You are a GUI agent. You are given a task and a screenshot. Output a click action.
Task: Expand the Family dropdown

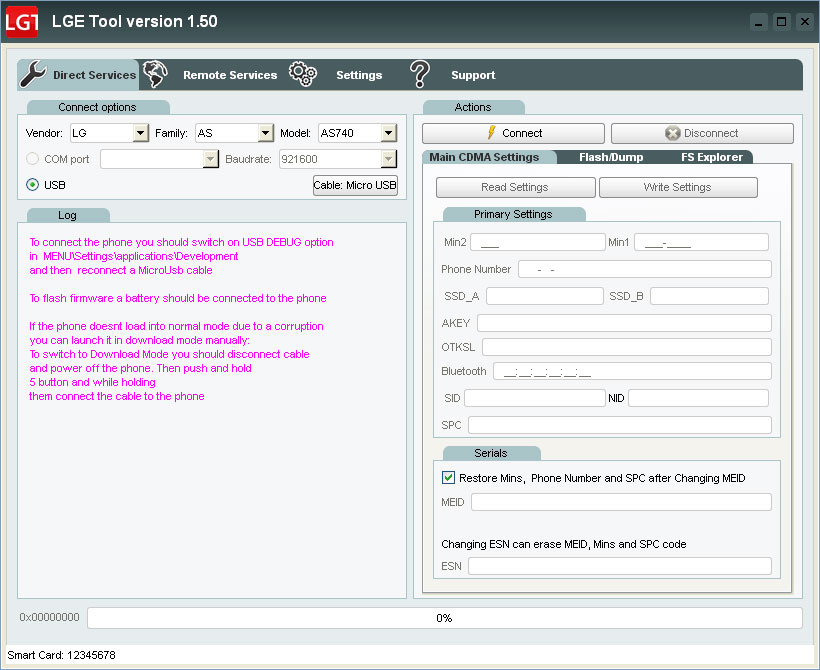[x=266, y=133]
